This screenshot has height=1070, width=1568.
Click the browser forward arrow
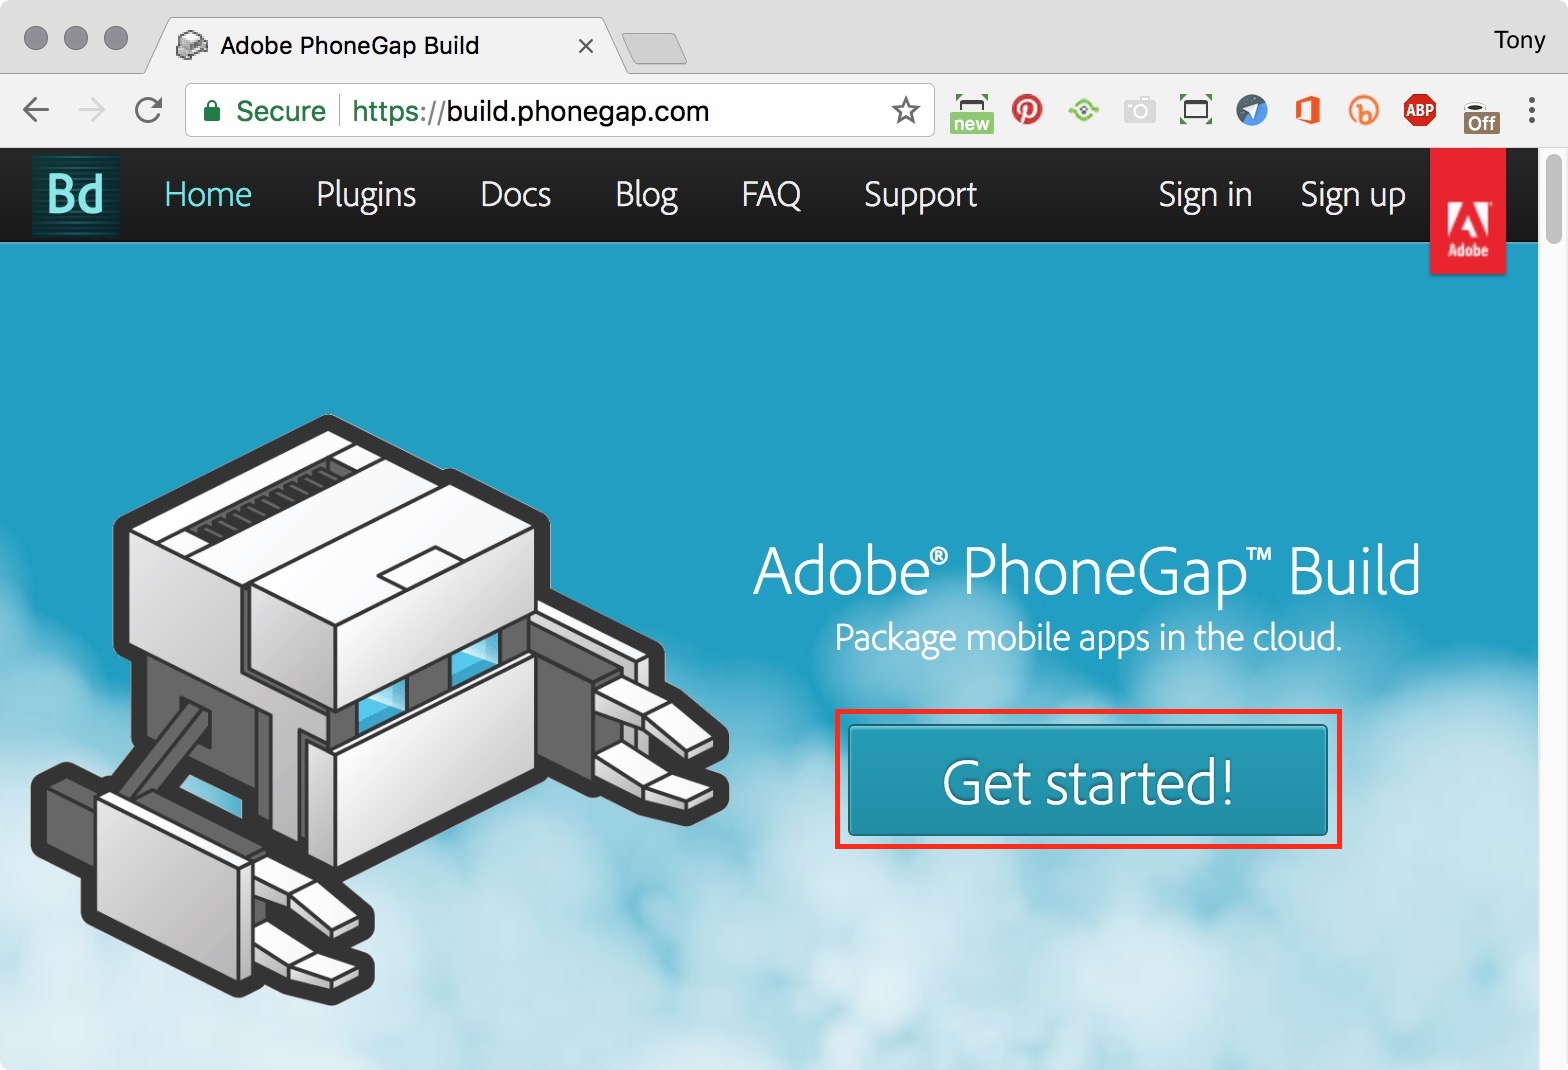coord(92,110)
